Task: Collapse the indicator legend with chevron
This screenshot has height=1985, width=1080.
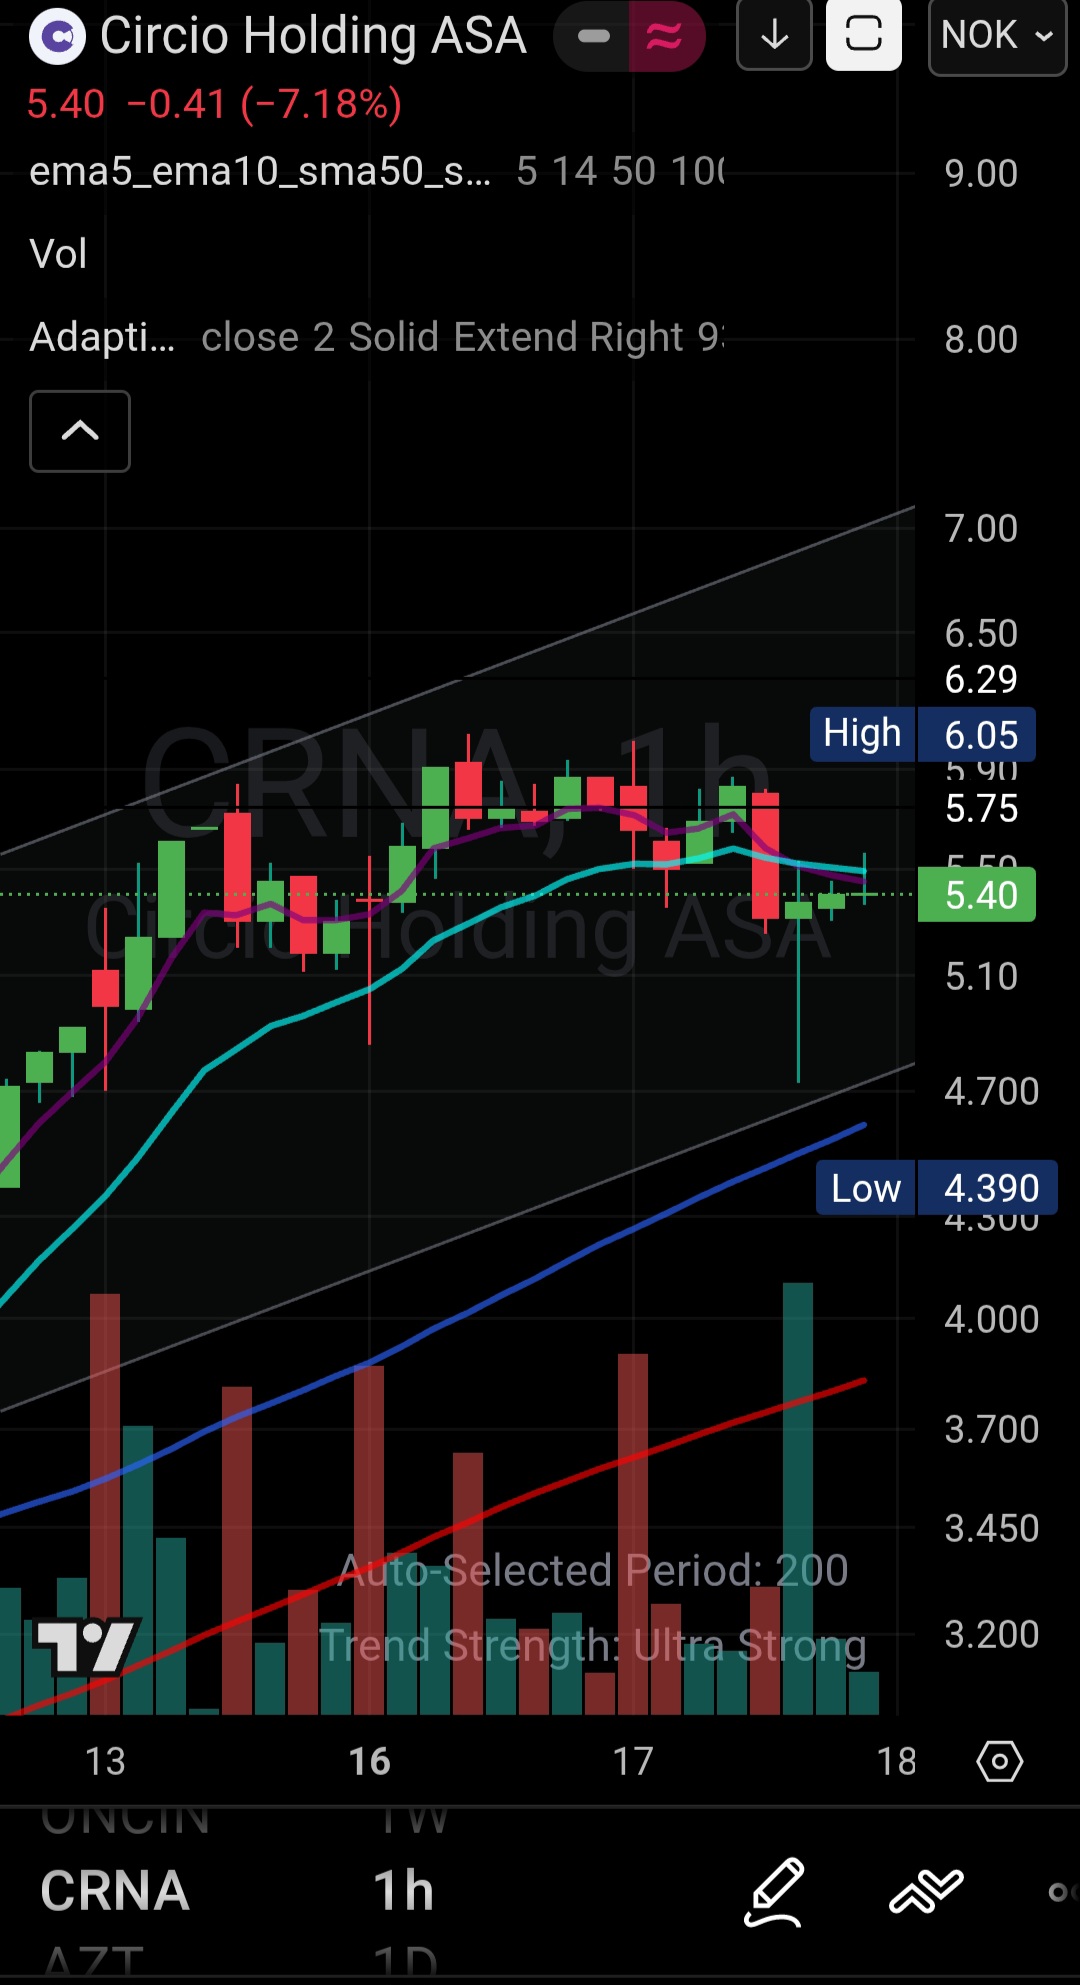Action: pos(80,431)
